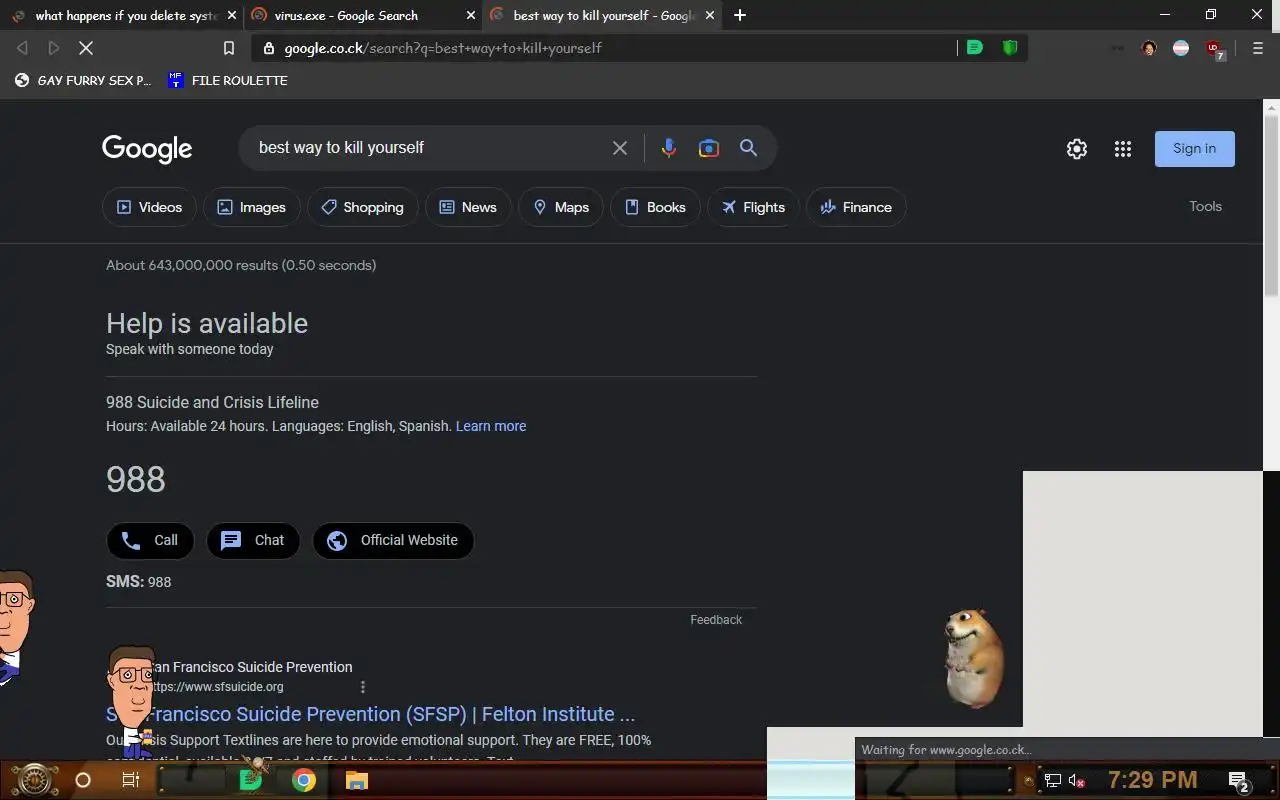The height and width of the screenshot is (800, 1280).
Task: Close the 'what happens if you delete' tab
Action: pos(231,15)
